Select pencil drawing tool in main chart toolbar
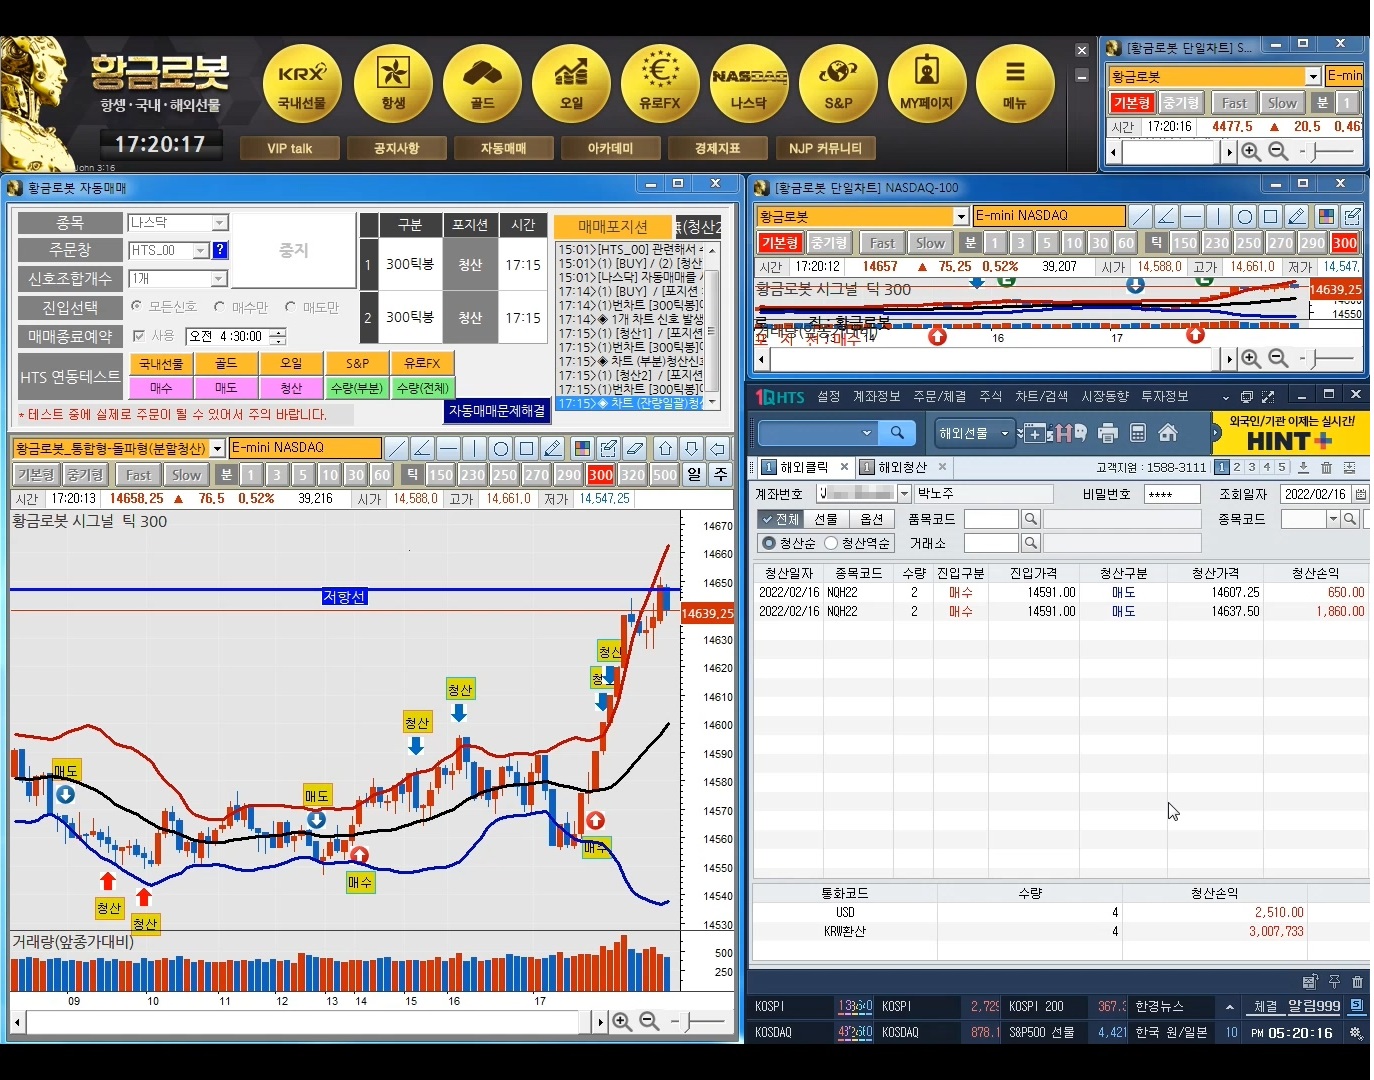 tap(553, 448)
